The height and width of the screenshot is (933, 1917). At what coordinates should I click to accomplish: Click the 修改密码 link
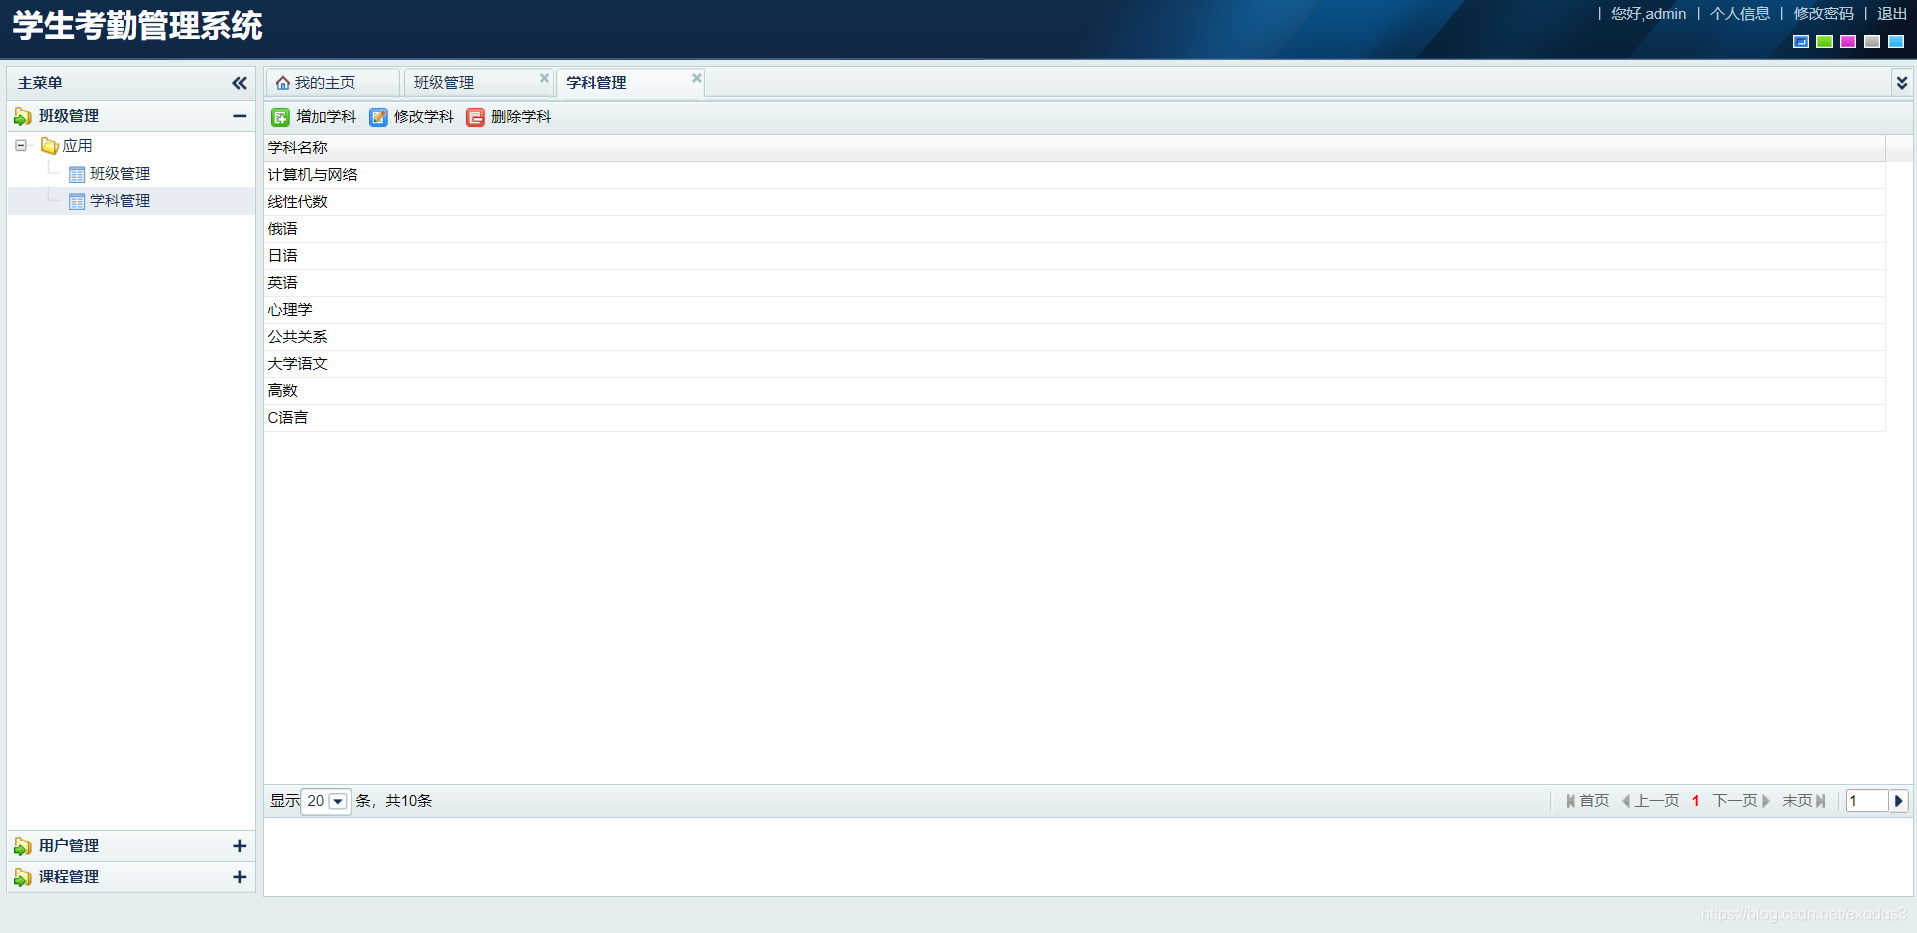pos(1824,14)
